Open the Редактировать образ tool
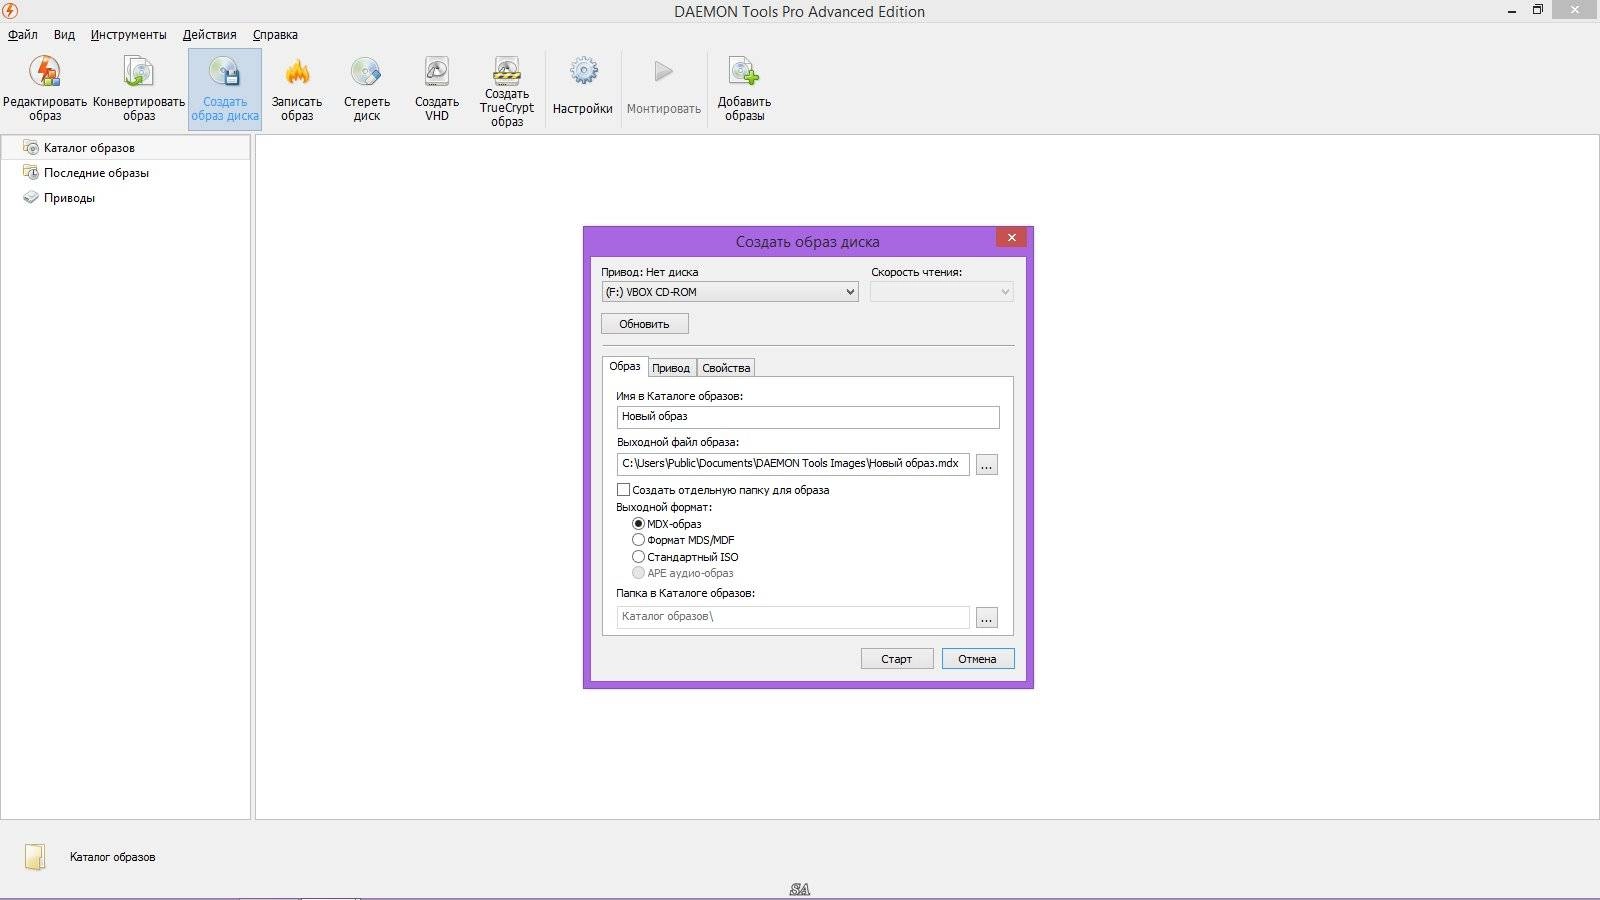Image resolution: width=1600 pixels, height=900 pixels. pos(45,89)
